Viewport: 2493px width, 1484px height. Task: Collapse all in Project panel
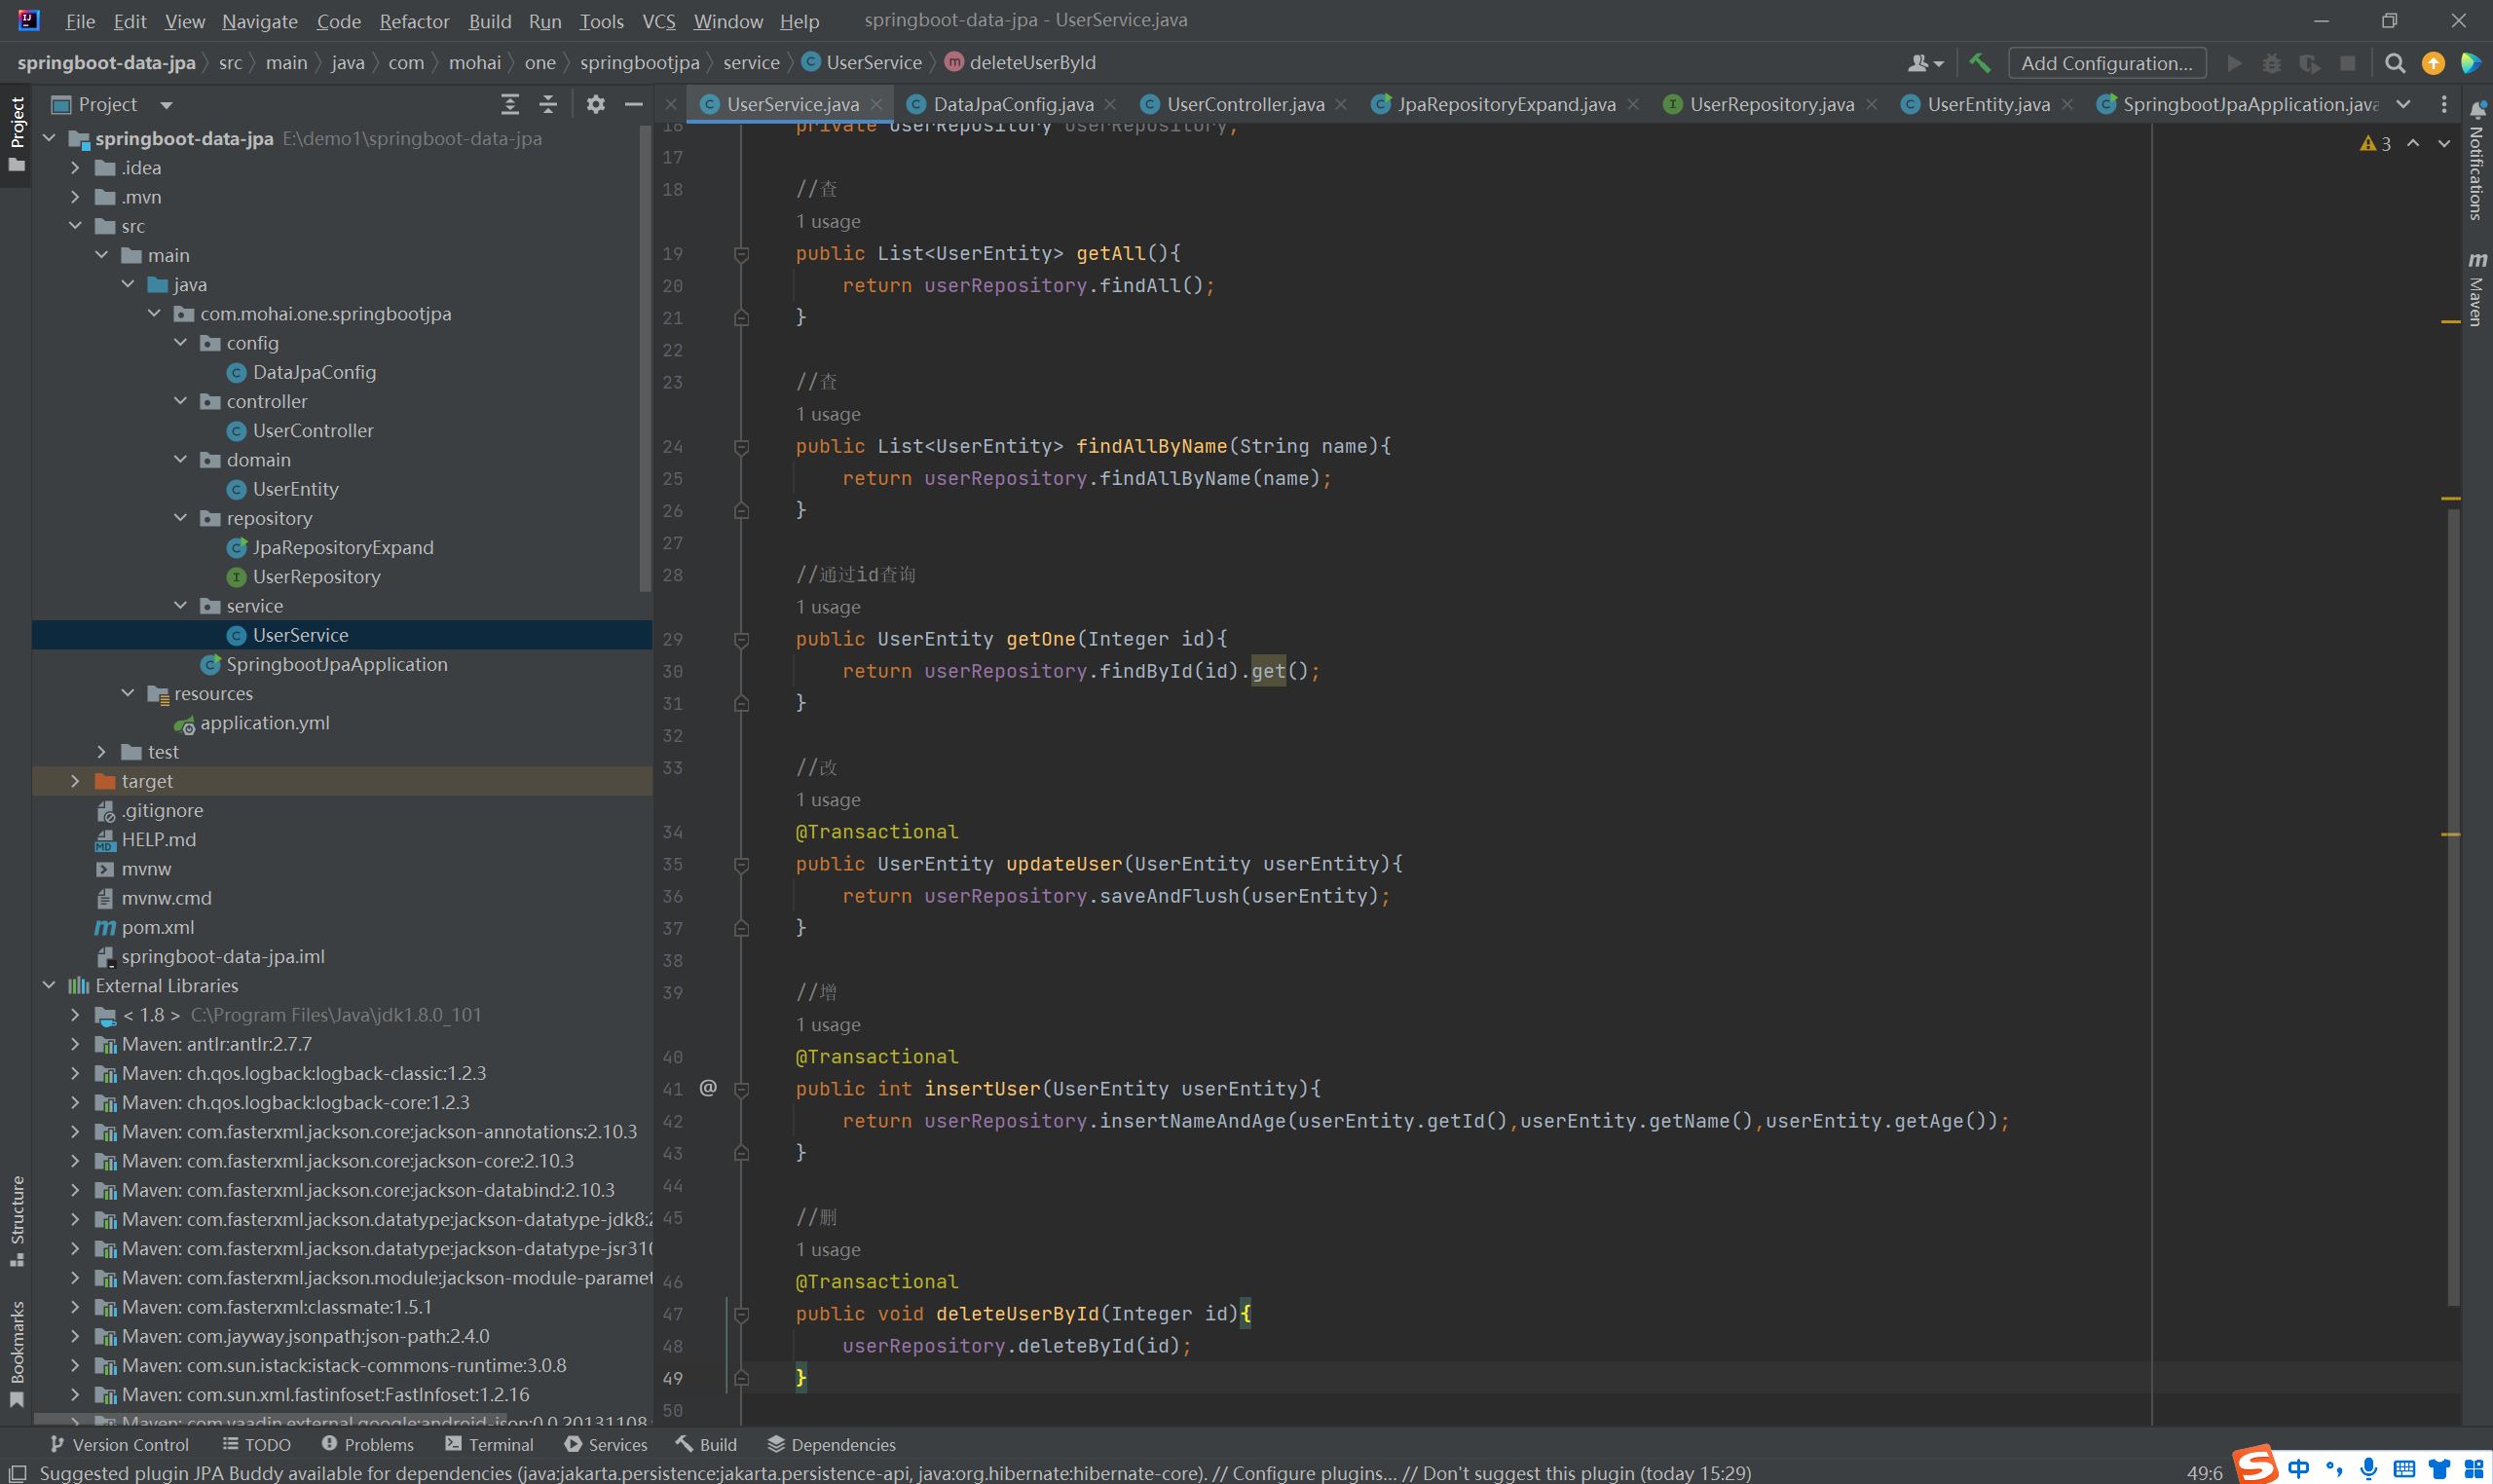coord(548,104)
